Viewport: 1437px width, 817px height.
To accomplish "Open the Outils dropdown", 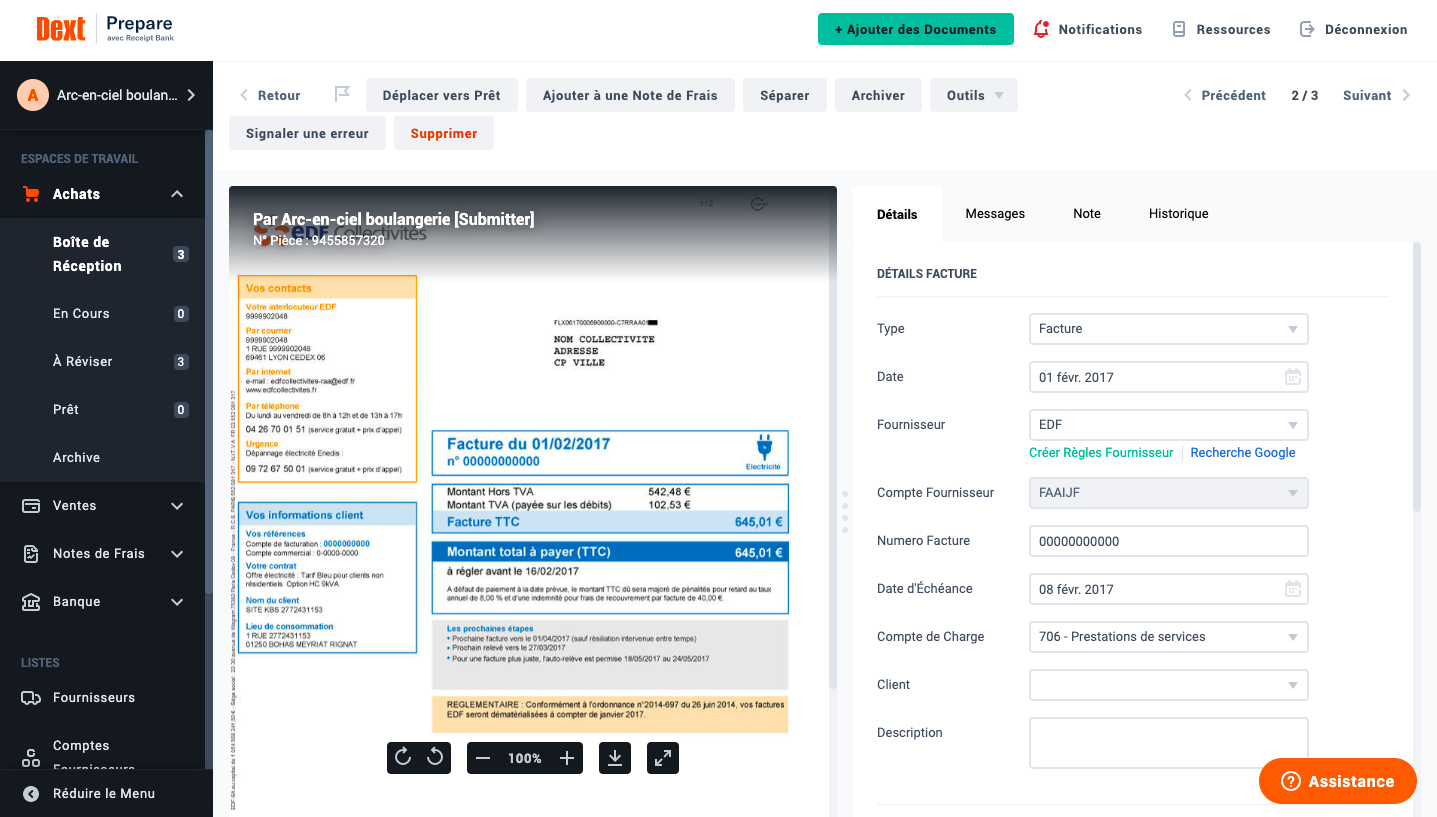I will [x=974, y=95].
